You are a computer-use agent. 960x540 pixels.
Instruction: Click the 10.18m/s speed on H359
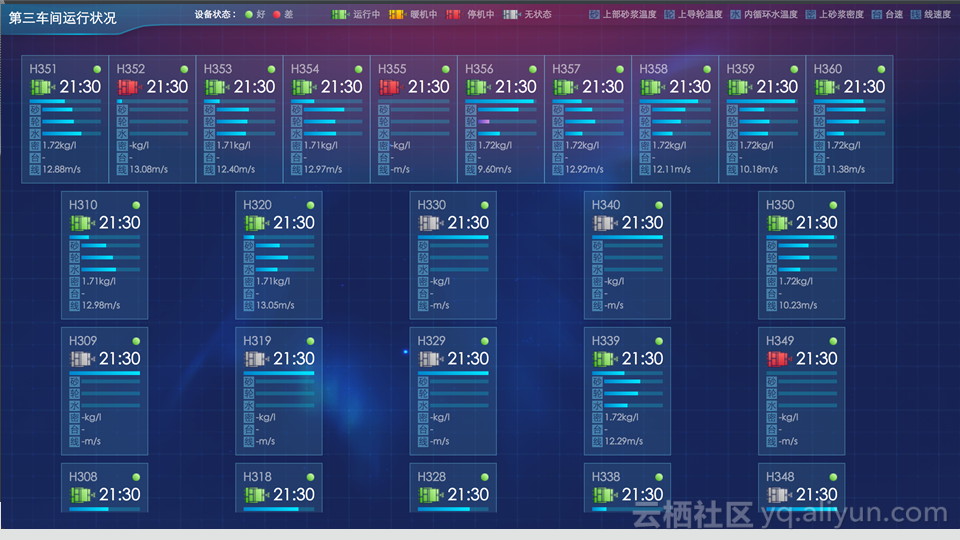759,170
